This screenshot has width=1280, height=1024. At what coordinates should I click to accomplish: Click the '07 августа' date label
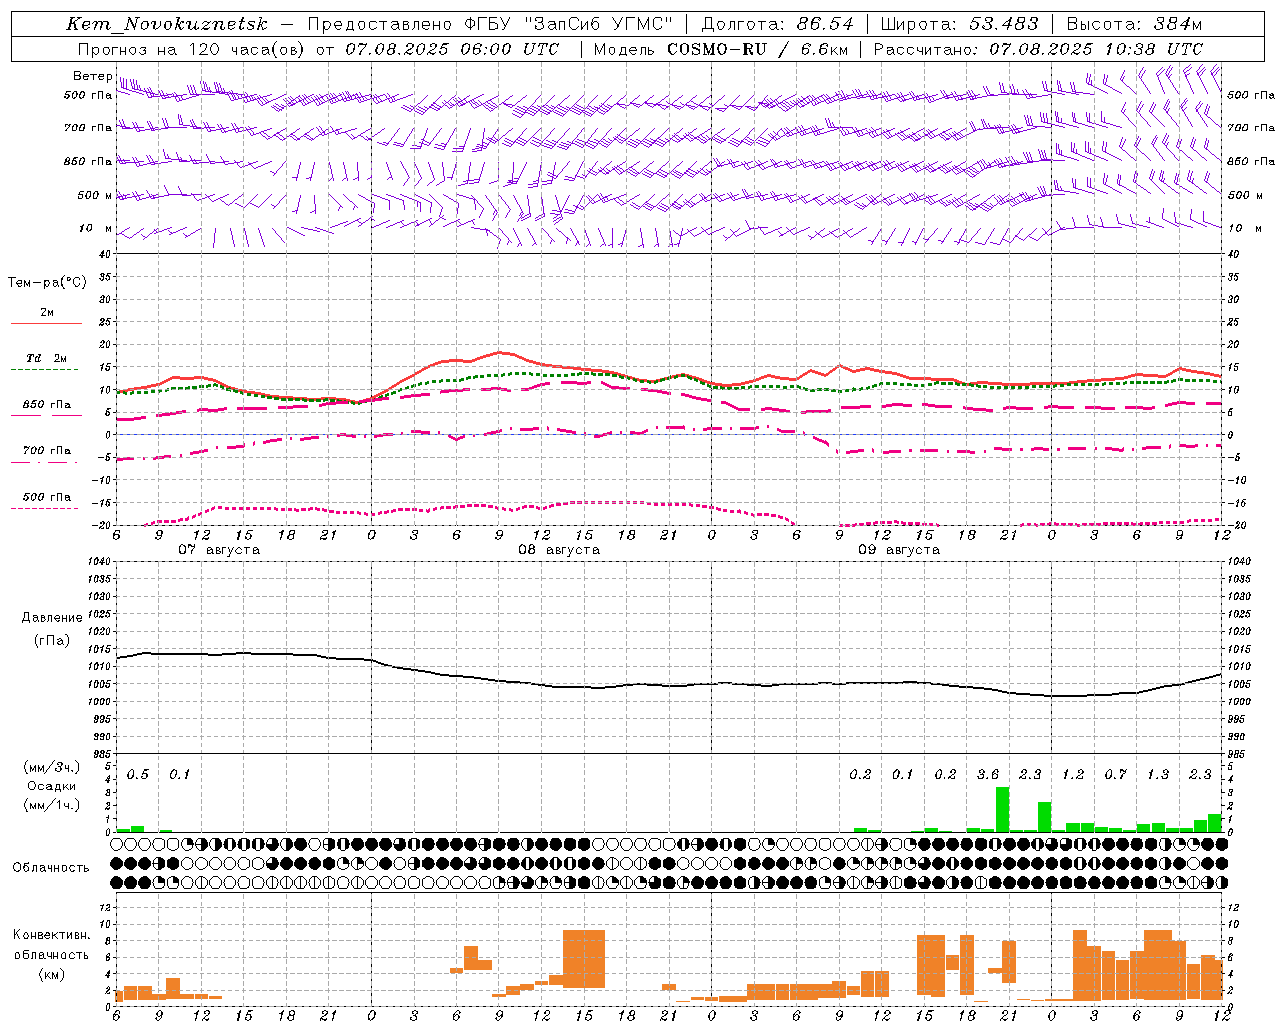pyautogui.click(x=219, y=550)
